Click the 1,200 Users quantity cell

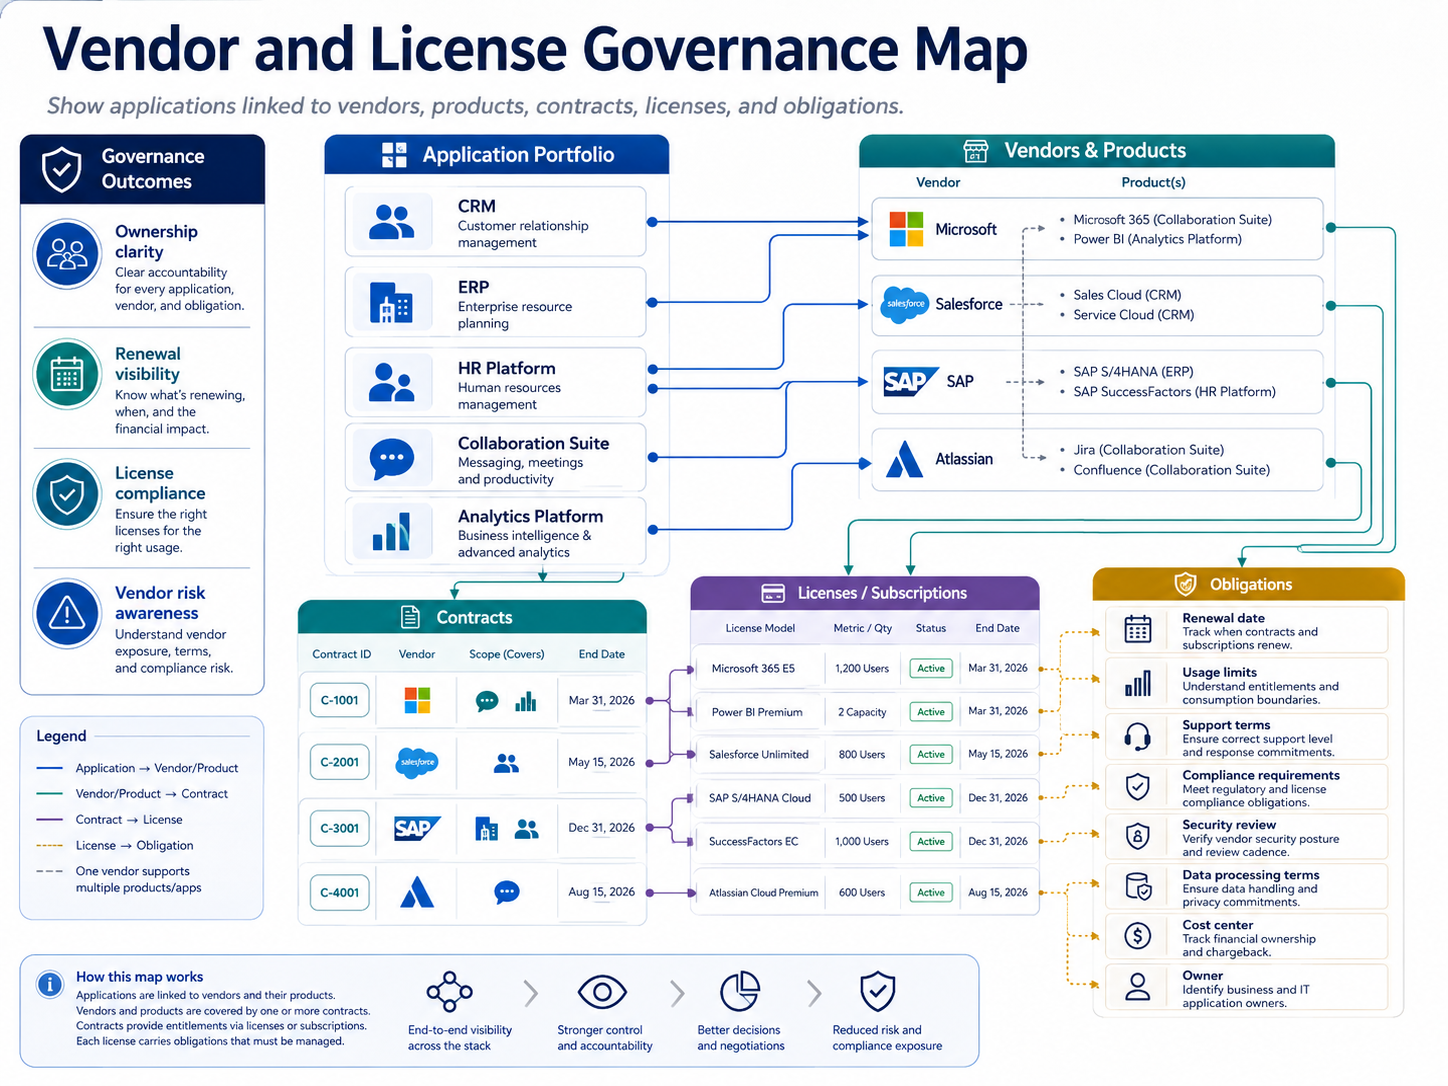point(862,668)
